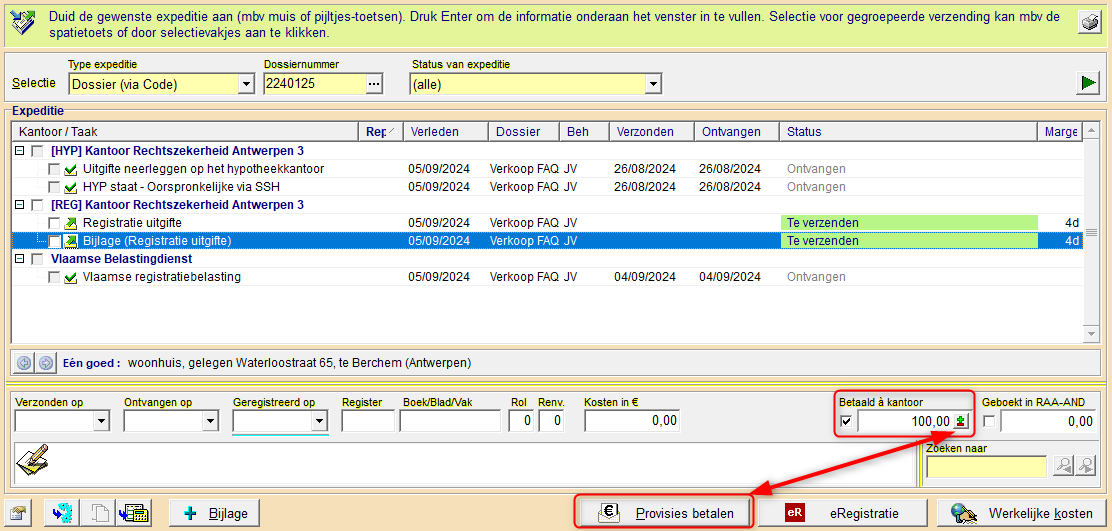The image size is (1112, 531).
Task: Click the plus/minus icon beside 100,00 amount
Action: 960,421
